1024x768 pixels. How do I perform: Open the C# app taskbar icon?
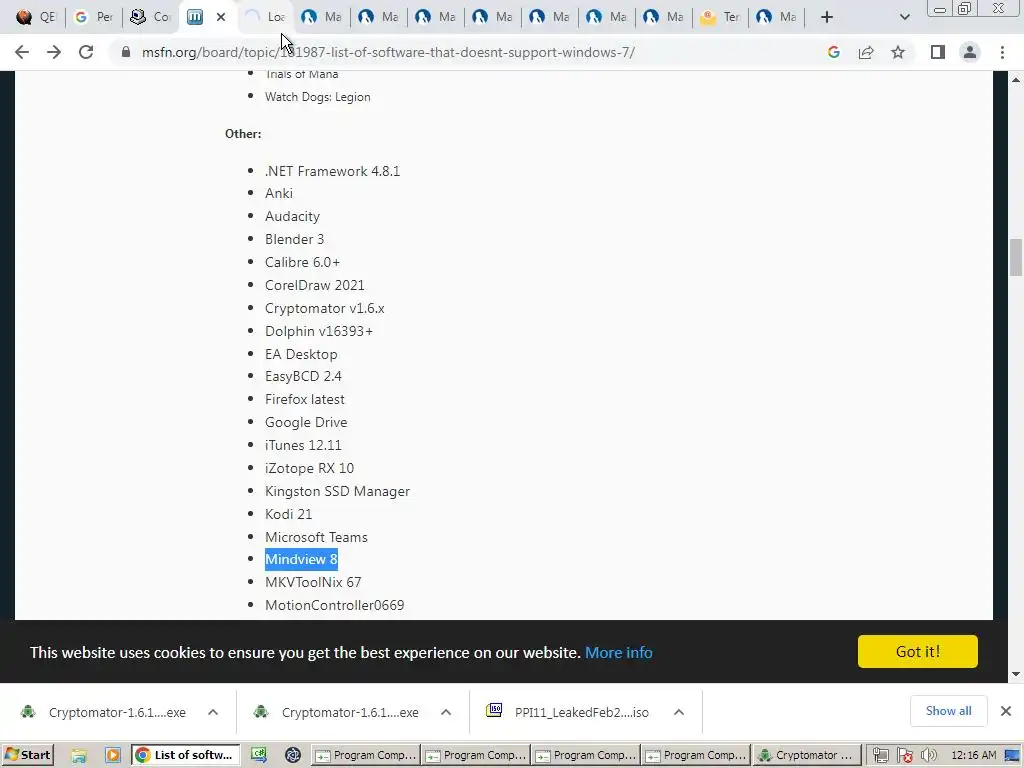coord(259,756)
